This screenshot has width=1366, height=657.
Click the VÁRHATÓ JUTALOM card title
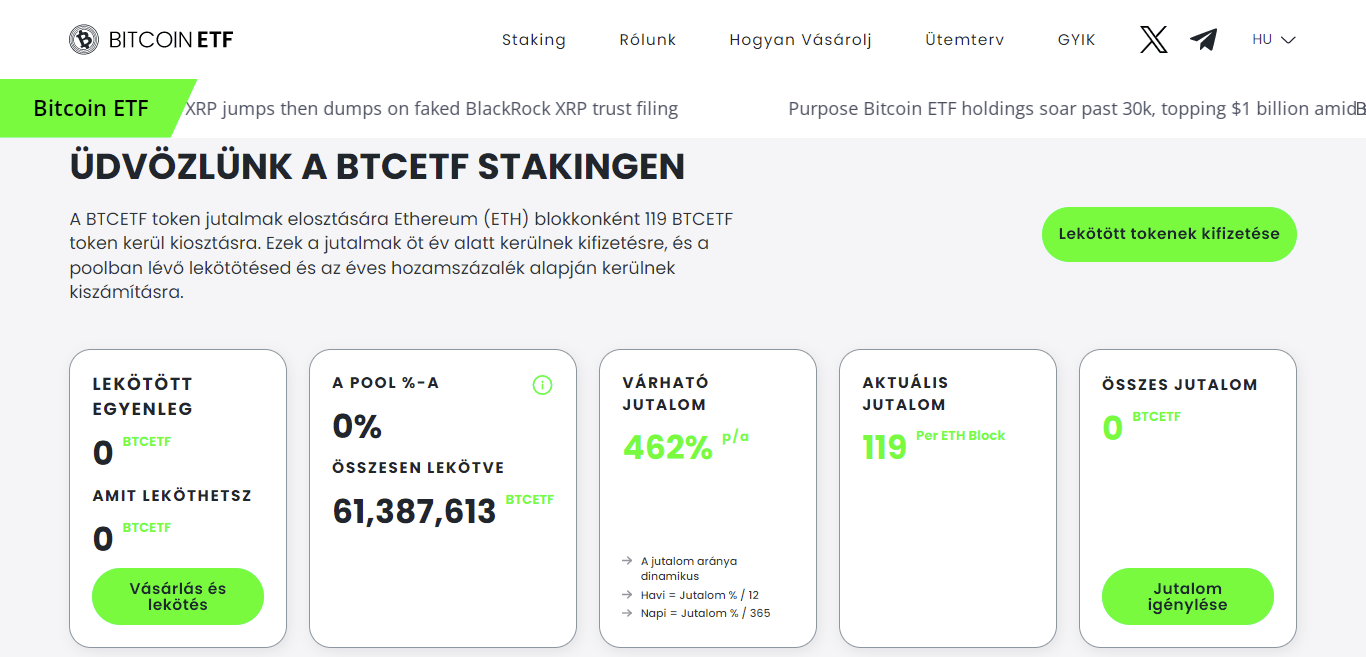[x=665, y=394]
